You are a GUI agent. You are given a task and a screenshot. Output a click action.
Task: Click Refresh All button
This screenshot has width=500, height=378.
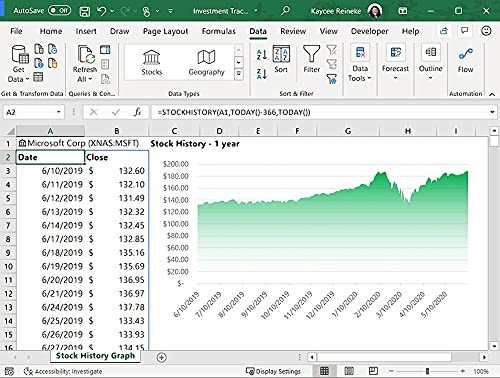85,64
